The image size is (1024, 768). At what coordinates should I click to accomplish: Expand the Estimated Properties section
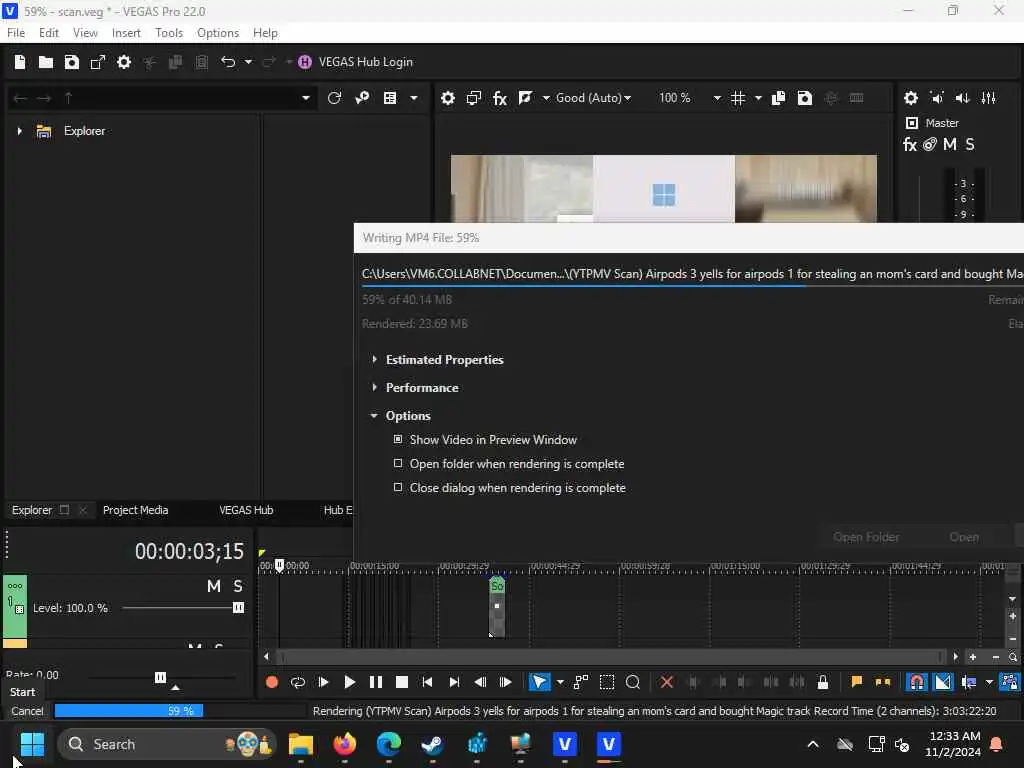click(374, 359)
